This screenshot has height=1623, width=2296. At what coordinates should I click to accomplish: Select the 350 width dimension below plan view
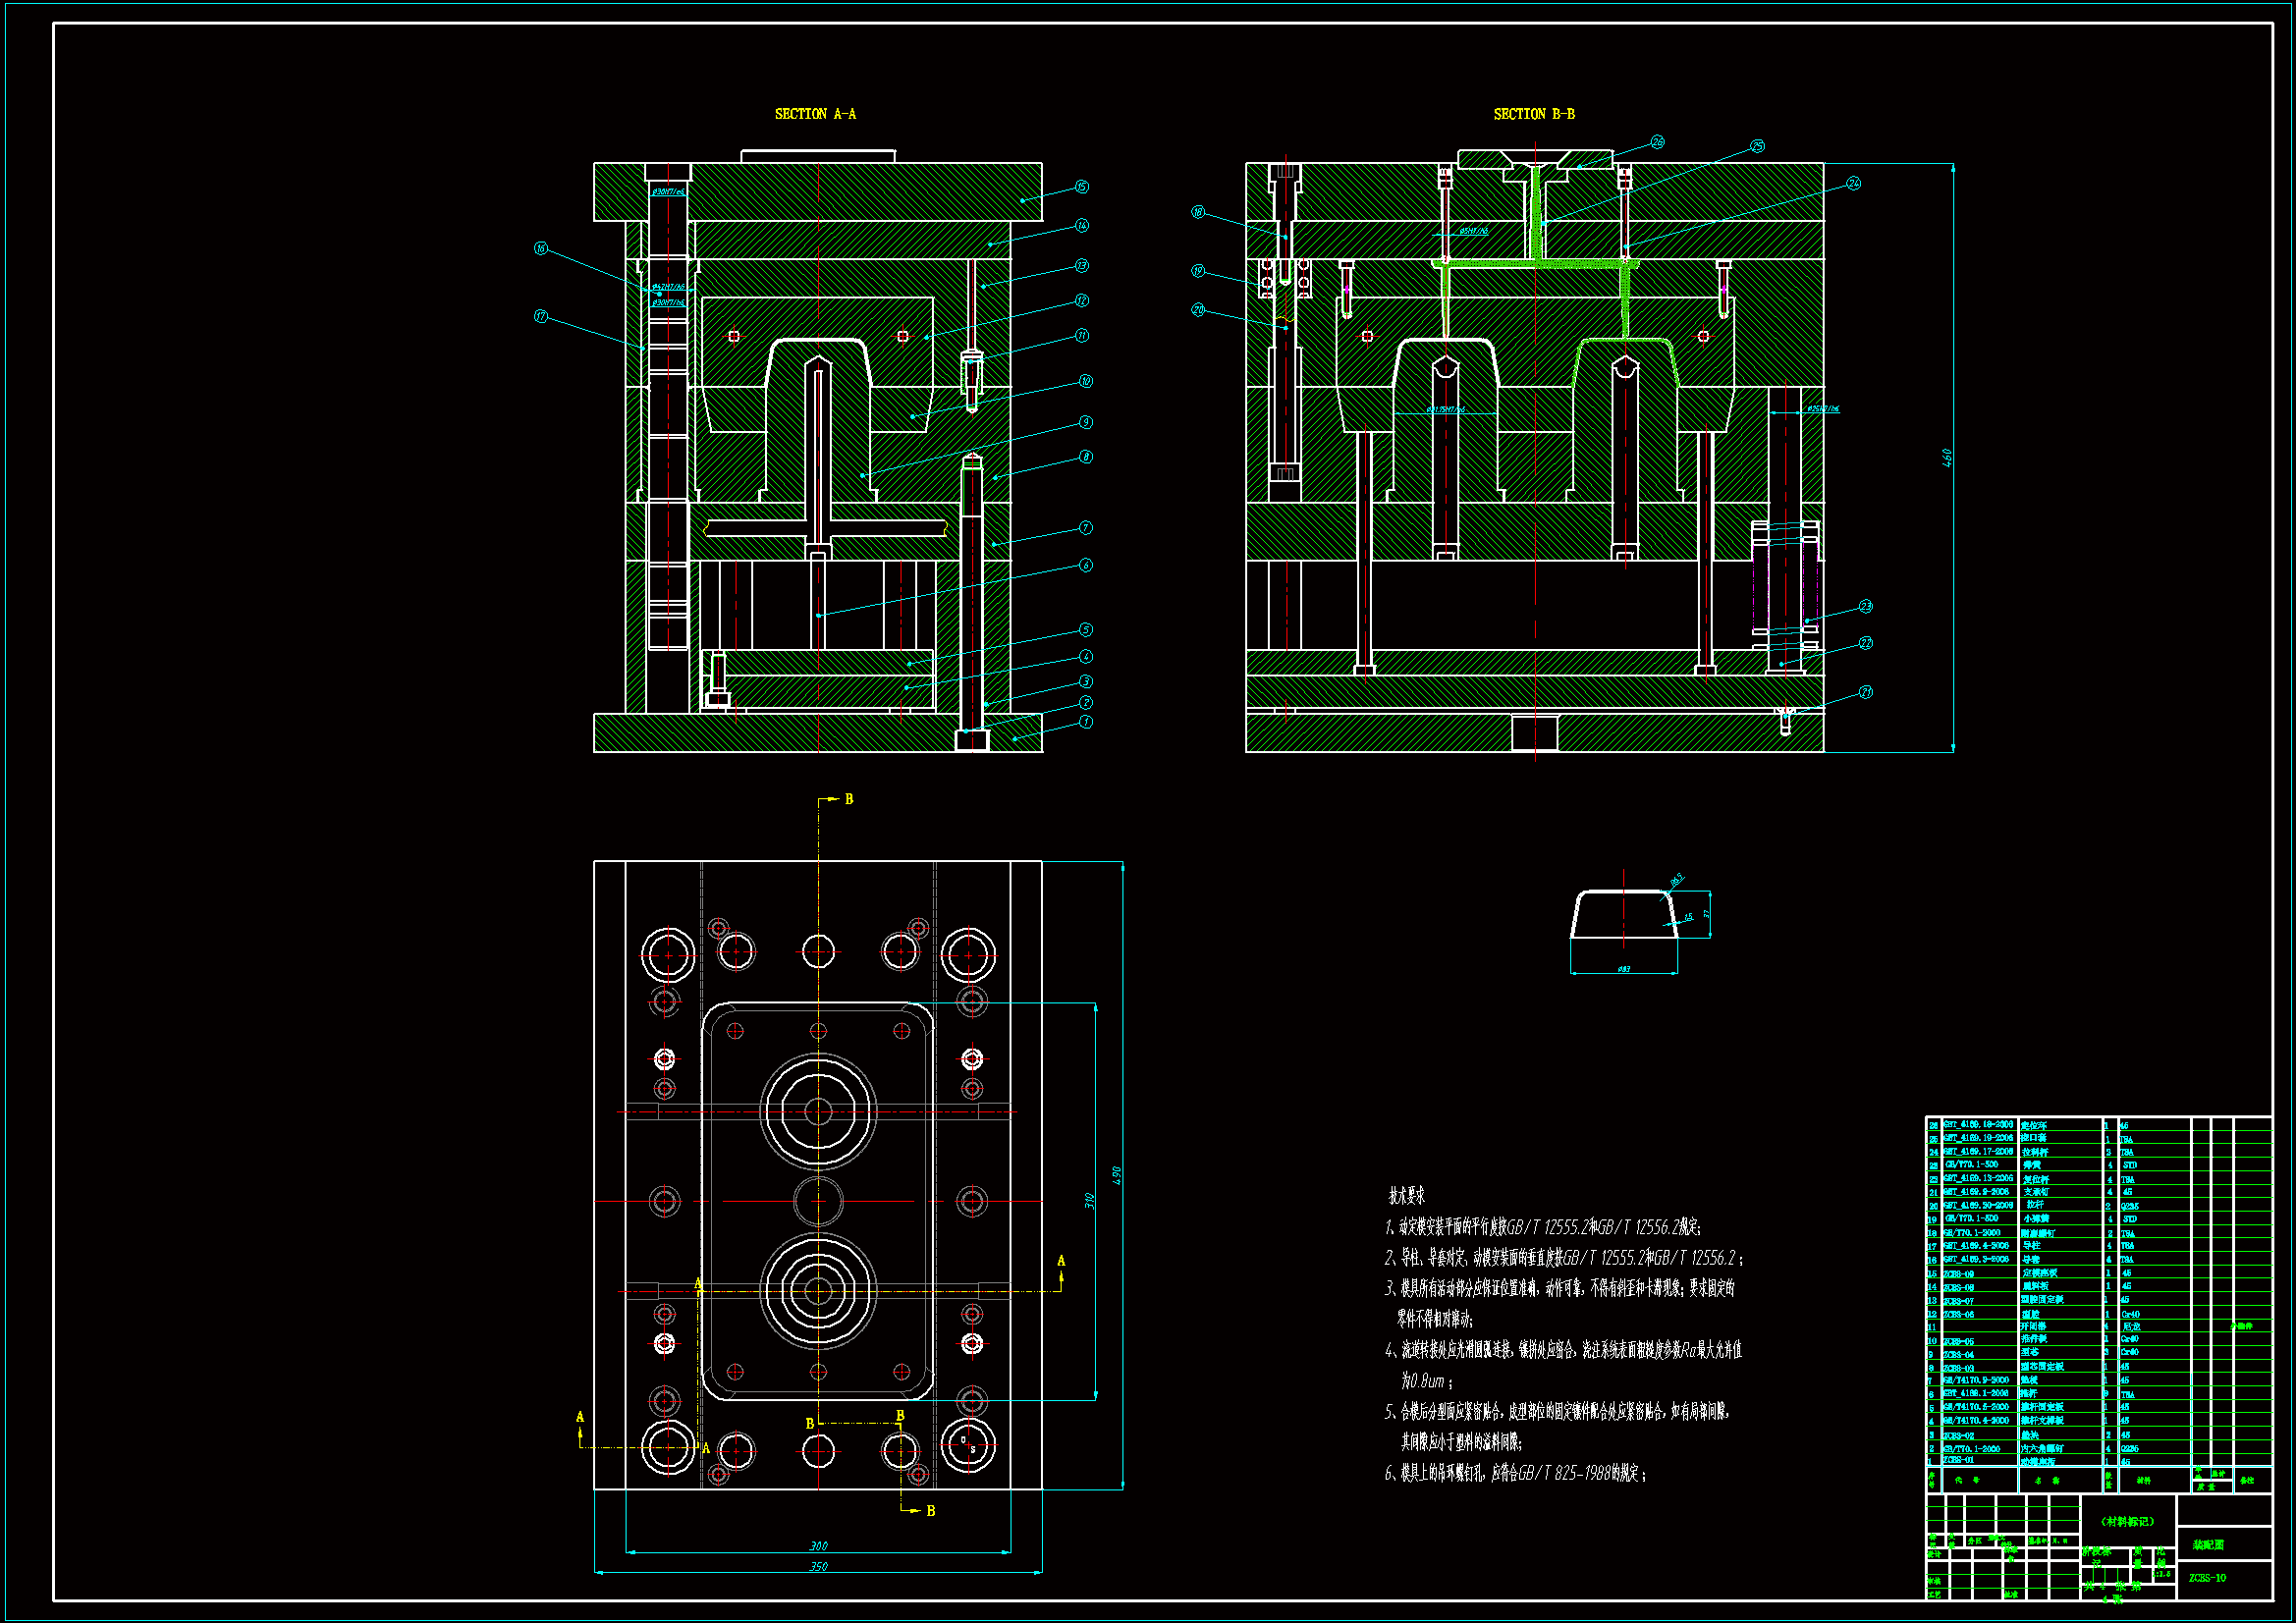coord(818,1566)
